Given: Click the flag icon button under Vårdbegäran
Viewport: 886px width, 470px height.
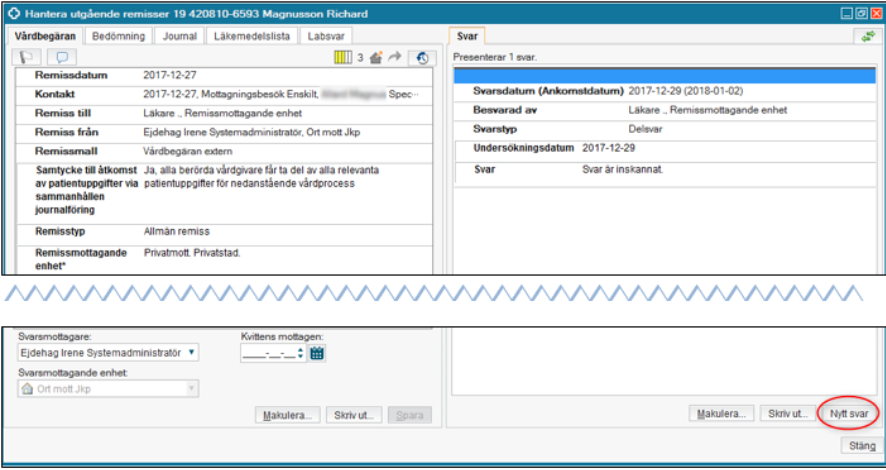Looking at the screenshot, I should 28,58.
